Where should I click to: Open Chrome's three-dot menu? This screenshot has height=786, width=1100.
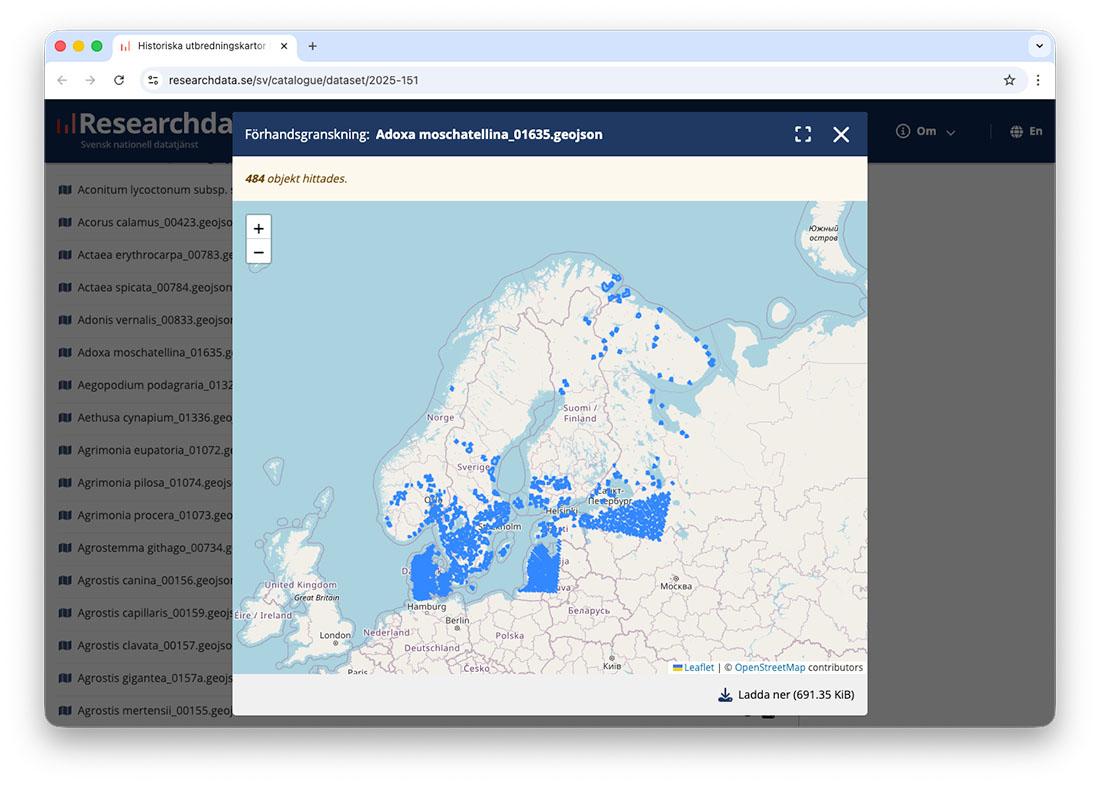pyautogui.click(x=1038, y=80)
